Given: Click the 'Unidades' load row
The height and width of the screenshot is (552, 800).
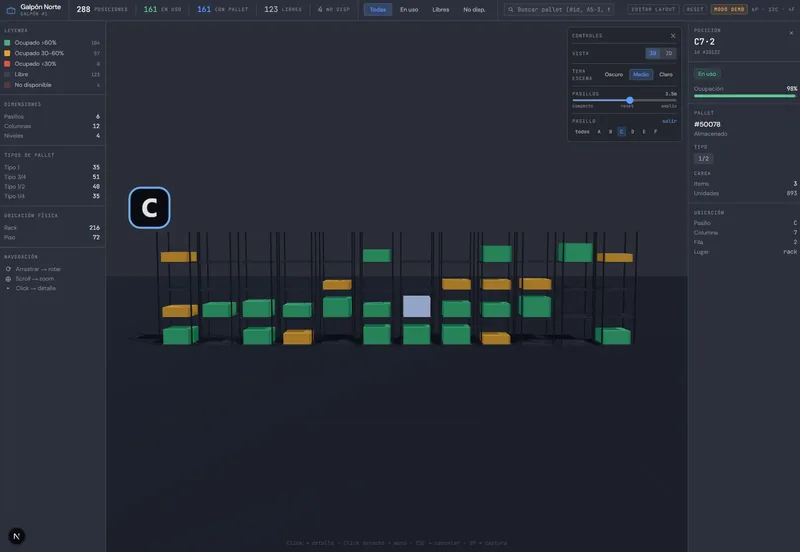Looking at the screenshot, I should click(745, 193).
